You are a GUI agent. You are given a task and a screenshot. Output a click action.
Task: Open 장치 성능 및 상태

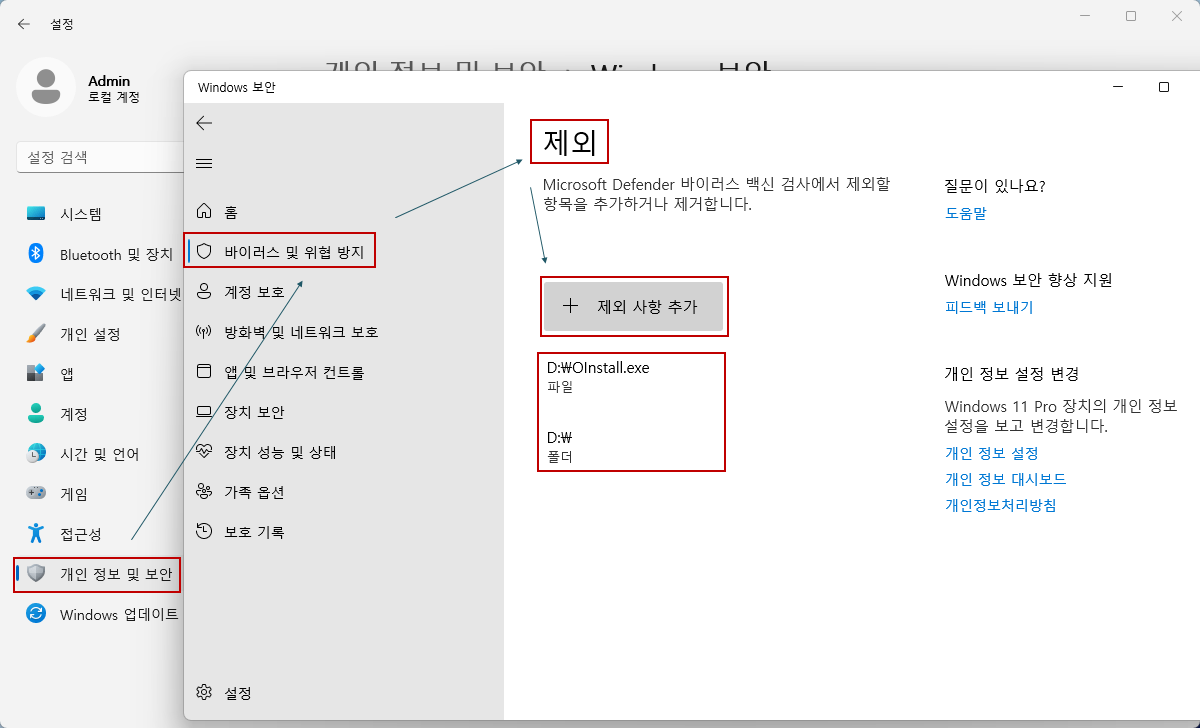pos(270,451)
